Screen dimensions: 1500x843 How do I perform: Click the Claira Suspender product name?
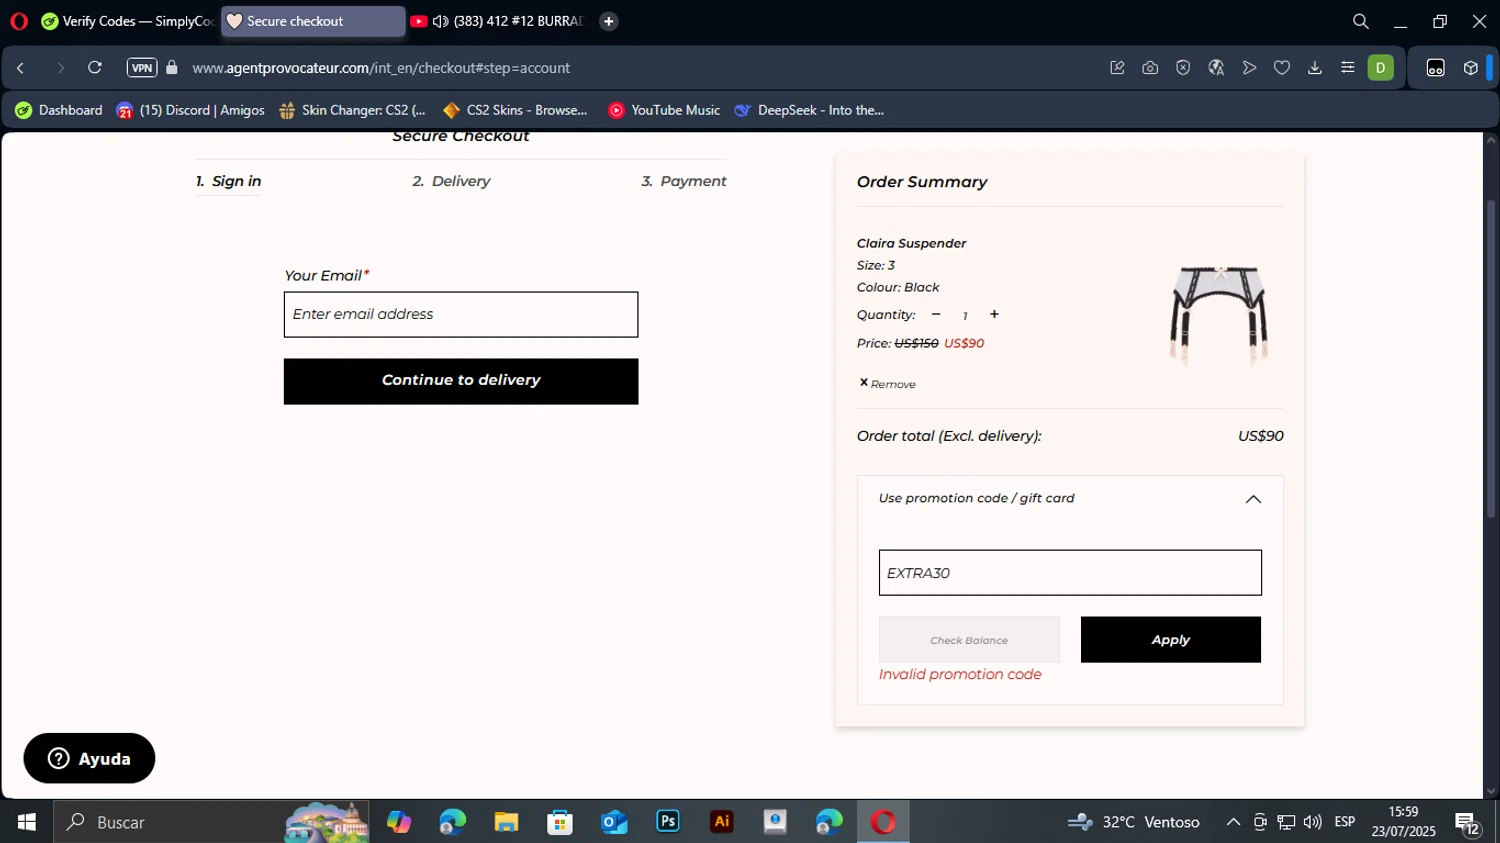click(x=911, y=243)
